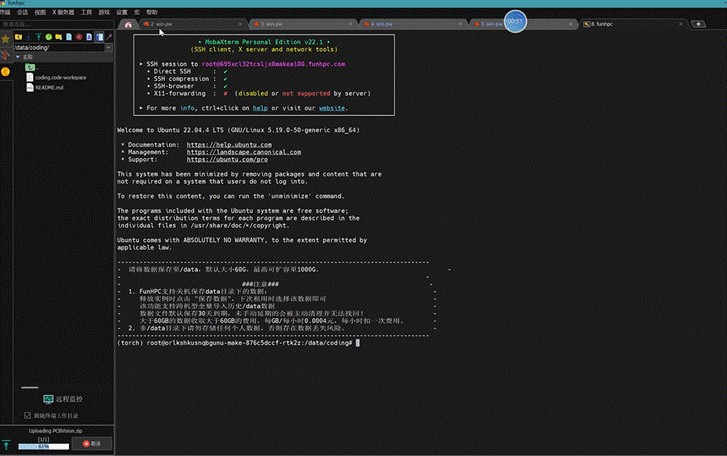This screenshot has width=727, height=456.
Task: Open the https://help.ubuntu.com link
Action: (229, 145)
